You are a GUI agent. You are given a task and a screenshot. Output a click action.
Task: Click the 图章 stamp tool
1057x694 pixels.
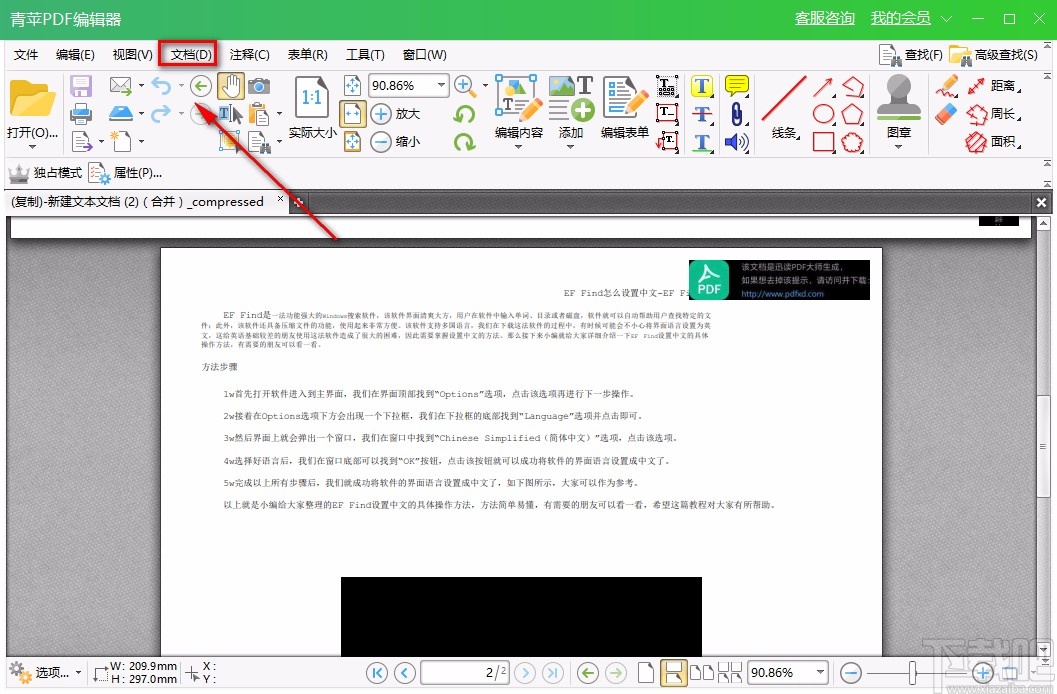(x=899, y=106)
